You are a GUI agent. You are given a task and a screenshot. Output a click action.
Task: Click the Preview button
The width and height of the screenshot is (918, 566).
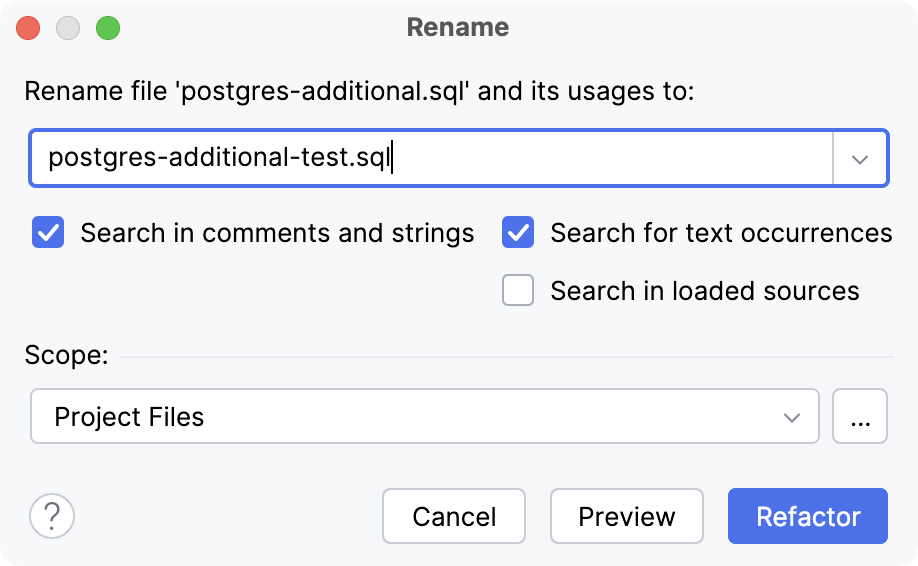(x=626, y=516)
